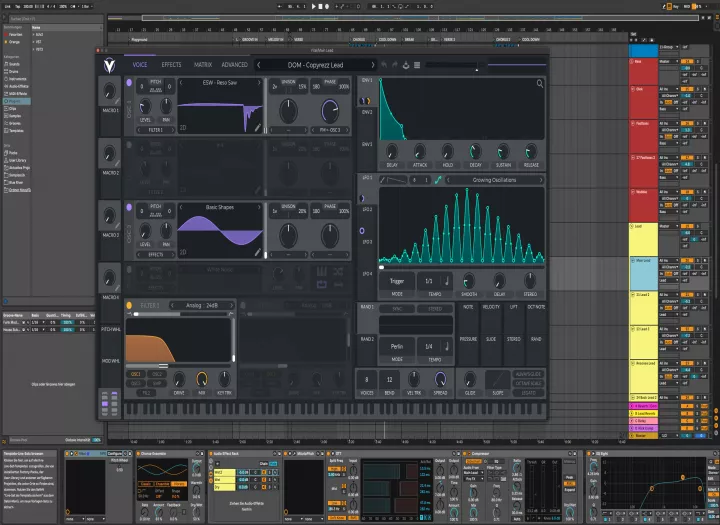Switch to the EFFECTS tab
The height and width of the screenshot is (525, 720).
click(x=171, y=65)
